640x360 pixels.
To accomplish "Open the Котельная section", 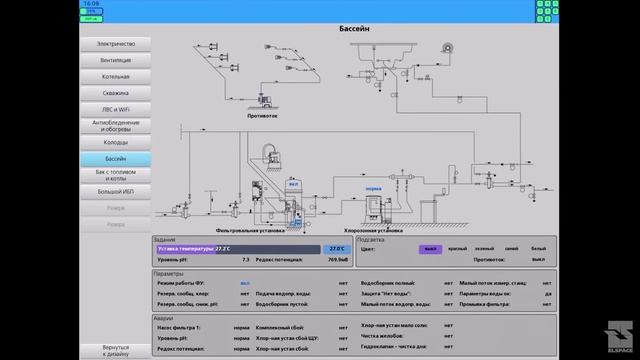I will coord(116,77).
